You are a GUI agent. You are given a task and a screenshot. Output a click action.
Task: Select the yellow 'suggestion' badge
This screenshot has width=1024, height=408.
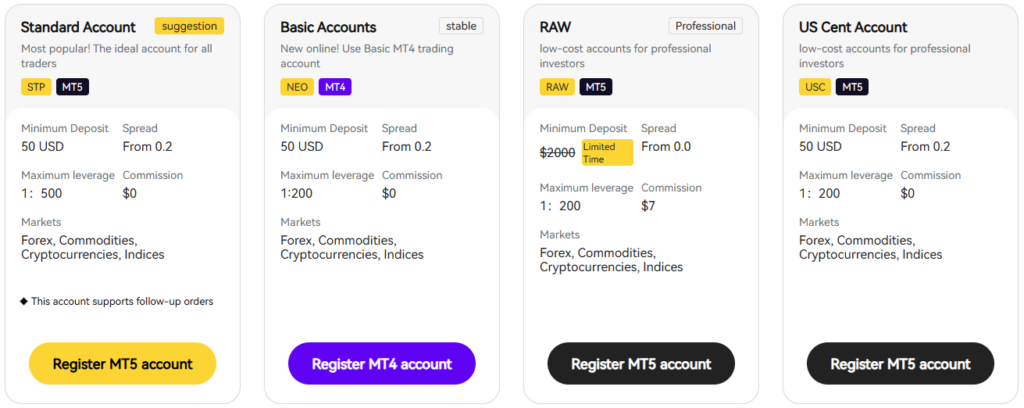(x=189, y=26)
